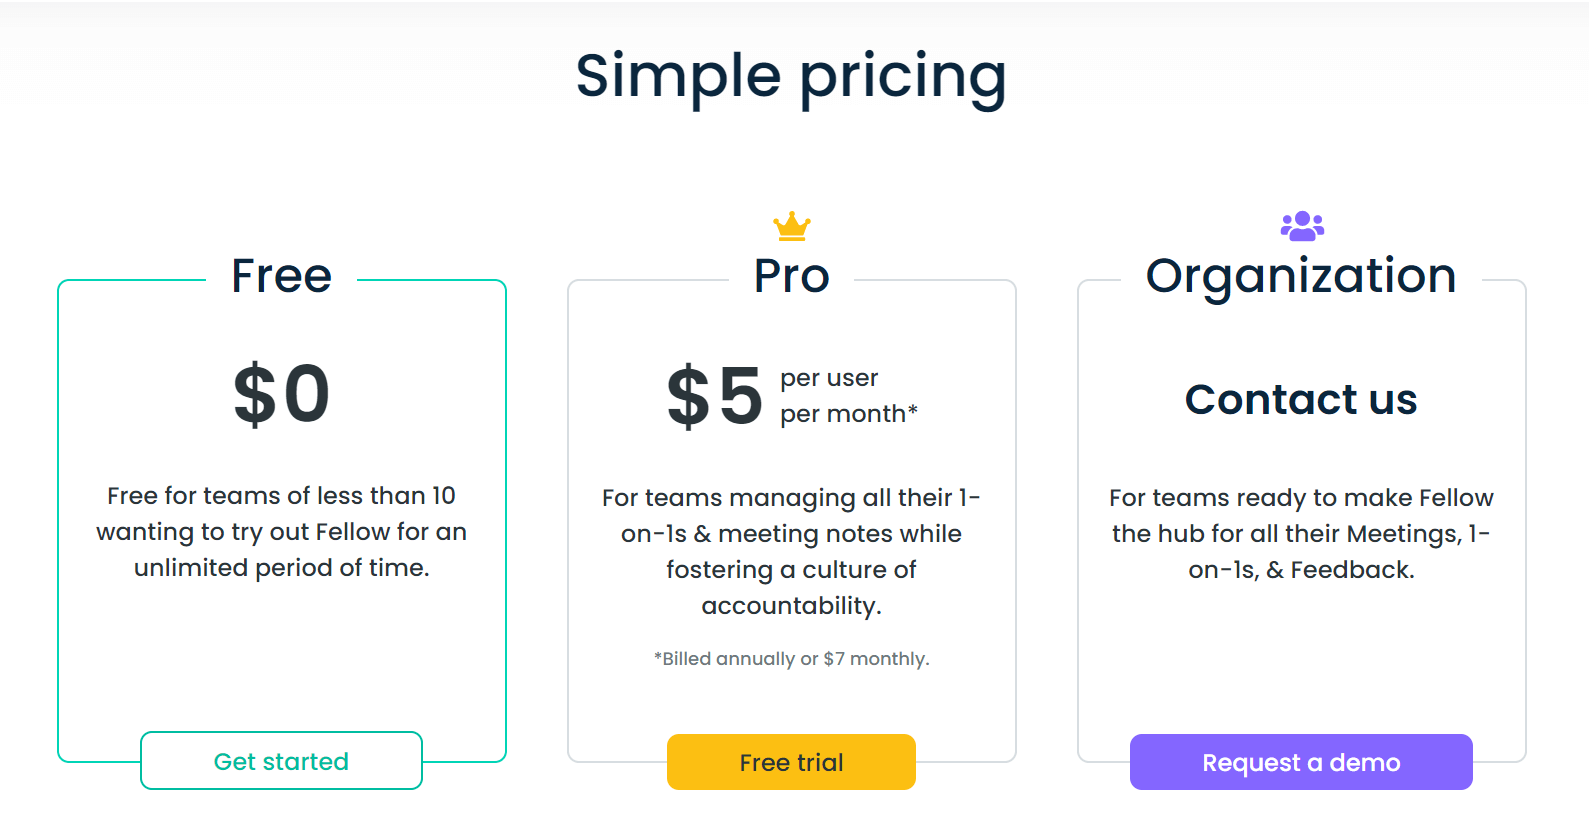Click the Organization plan description paragraph
The width and height of the screenshot is (1589, 827).
point(1301,533)
